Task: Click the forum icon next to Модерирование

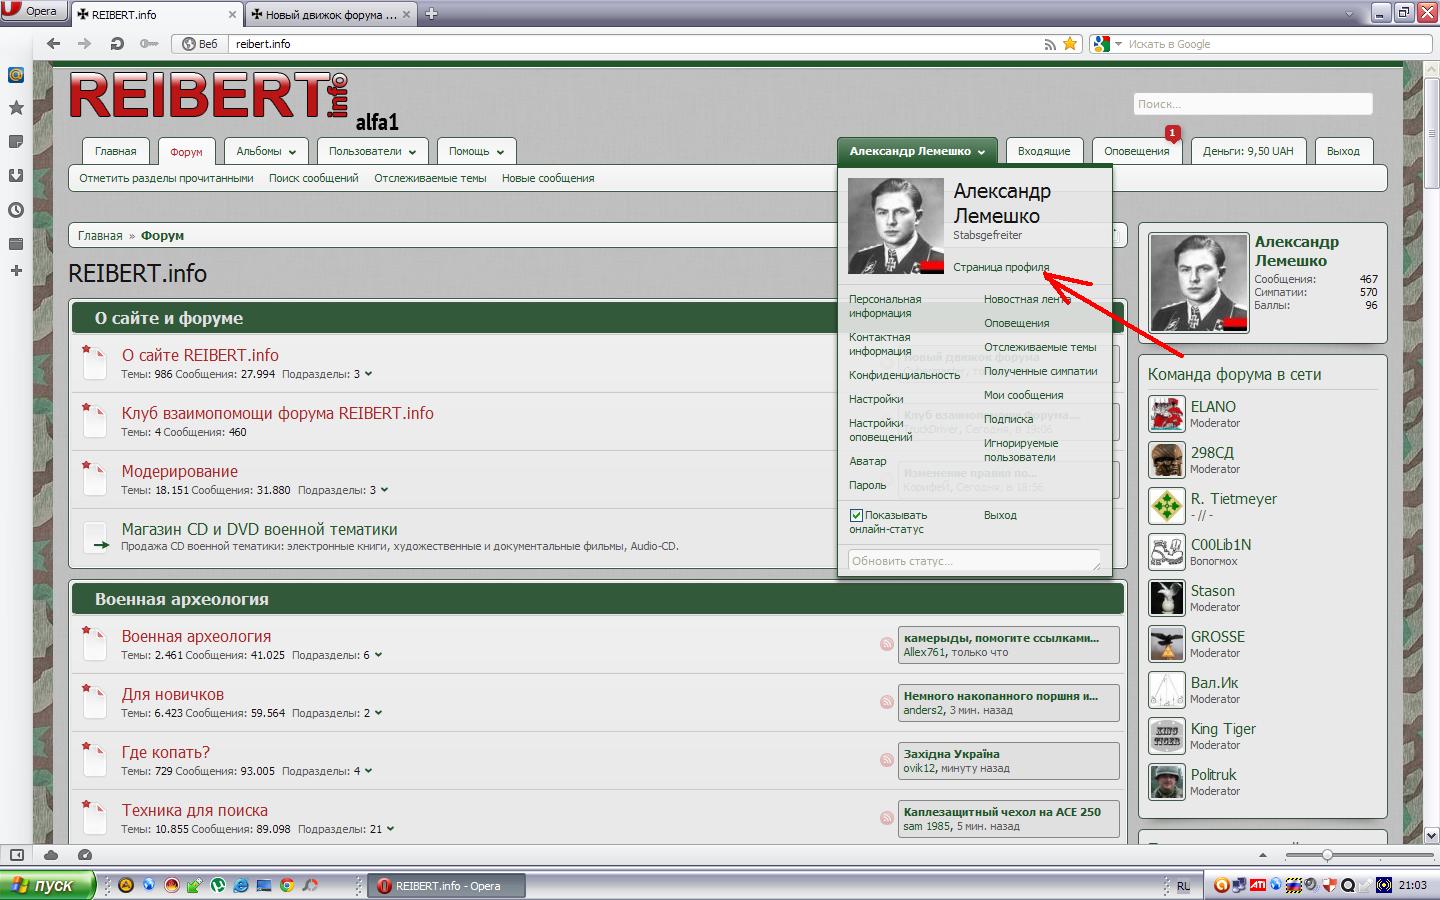Action: click(x=94, y=478)
